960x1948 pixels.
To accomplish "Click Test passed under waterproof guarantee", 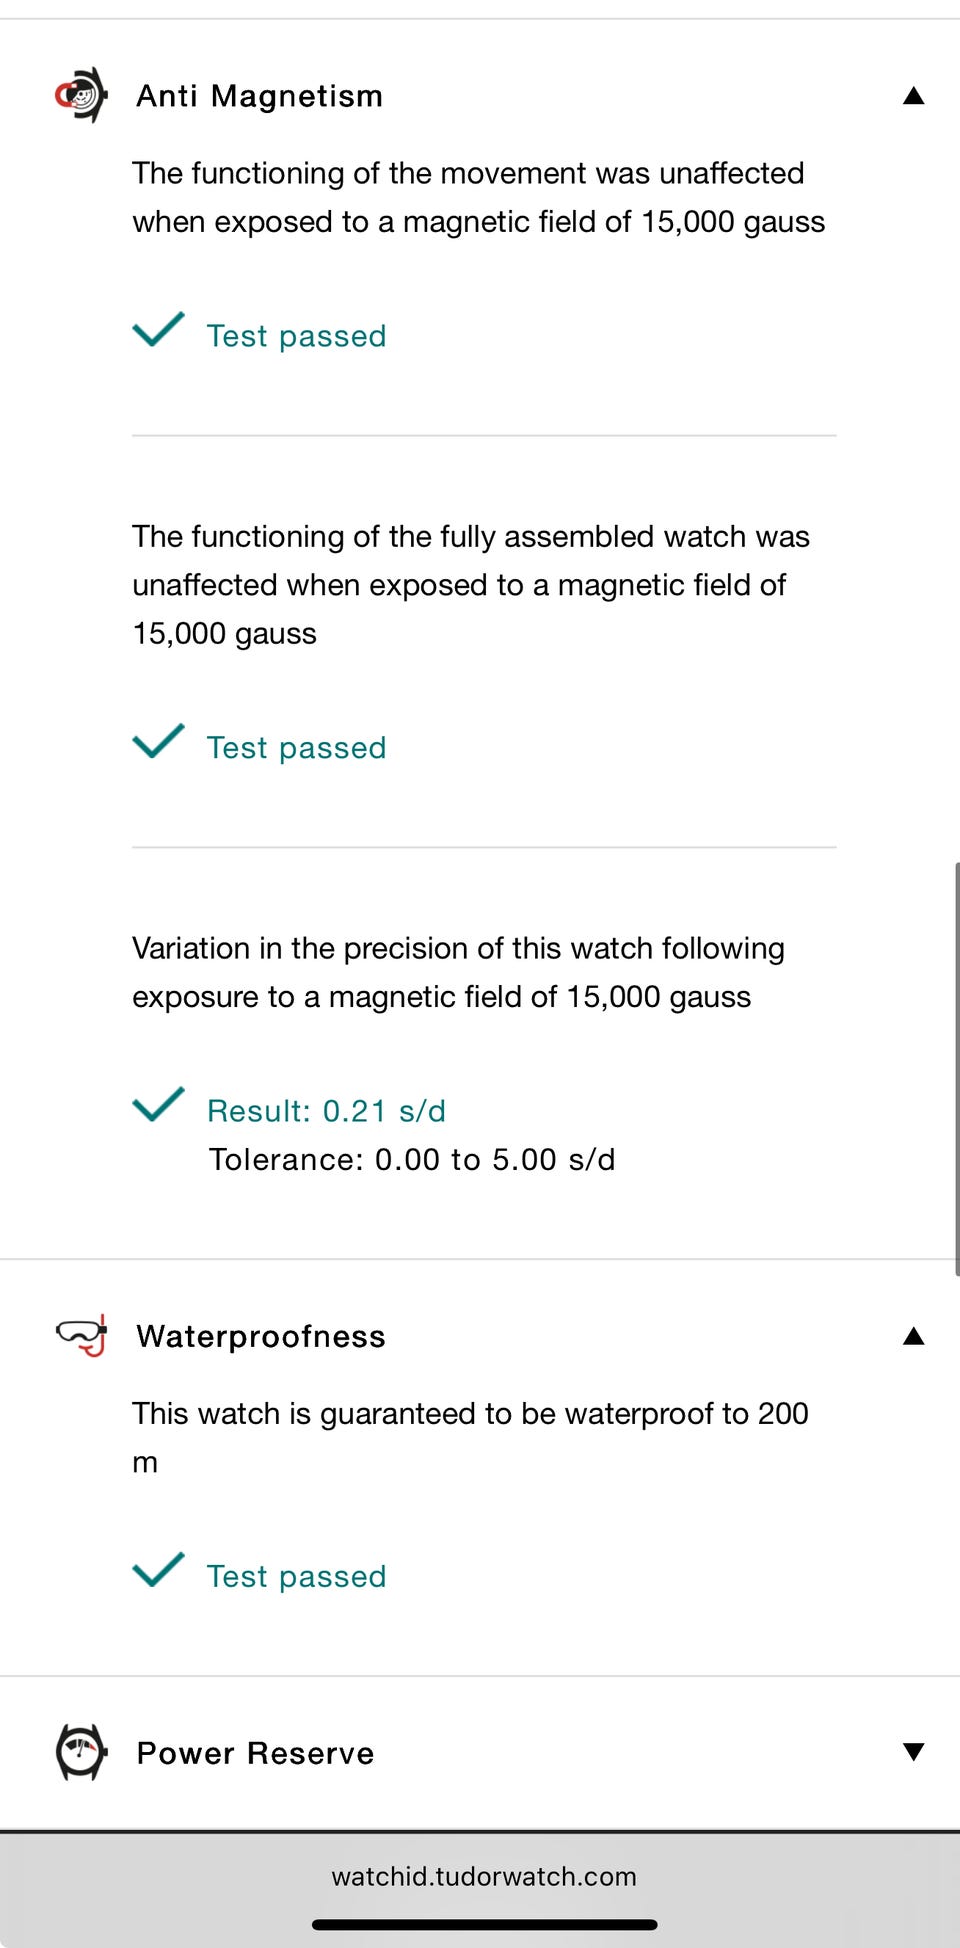I will pyautogui.click(x=296, y=1577).
